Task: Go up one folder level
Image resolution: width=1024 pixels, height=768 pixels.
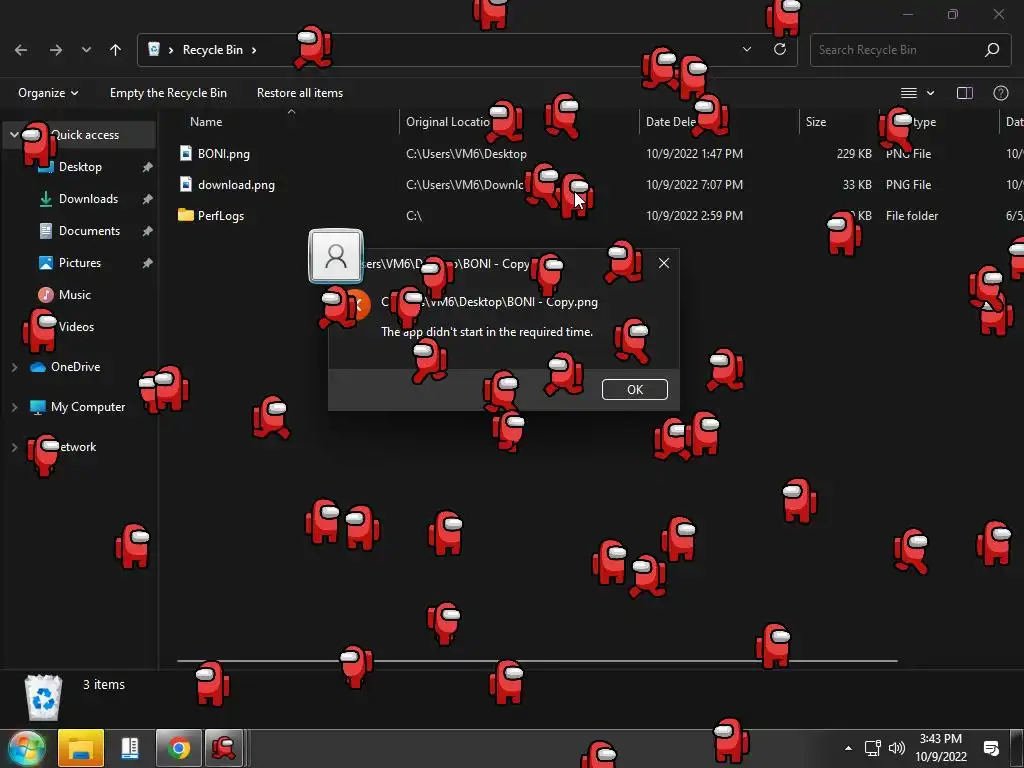Action: tap(116, 50)
